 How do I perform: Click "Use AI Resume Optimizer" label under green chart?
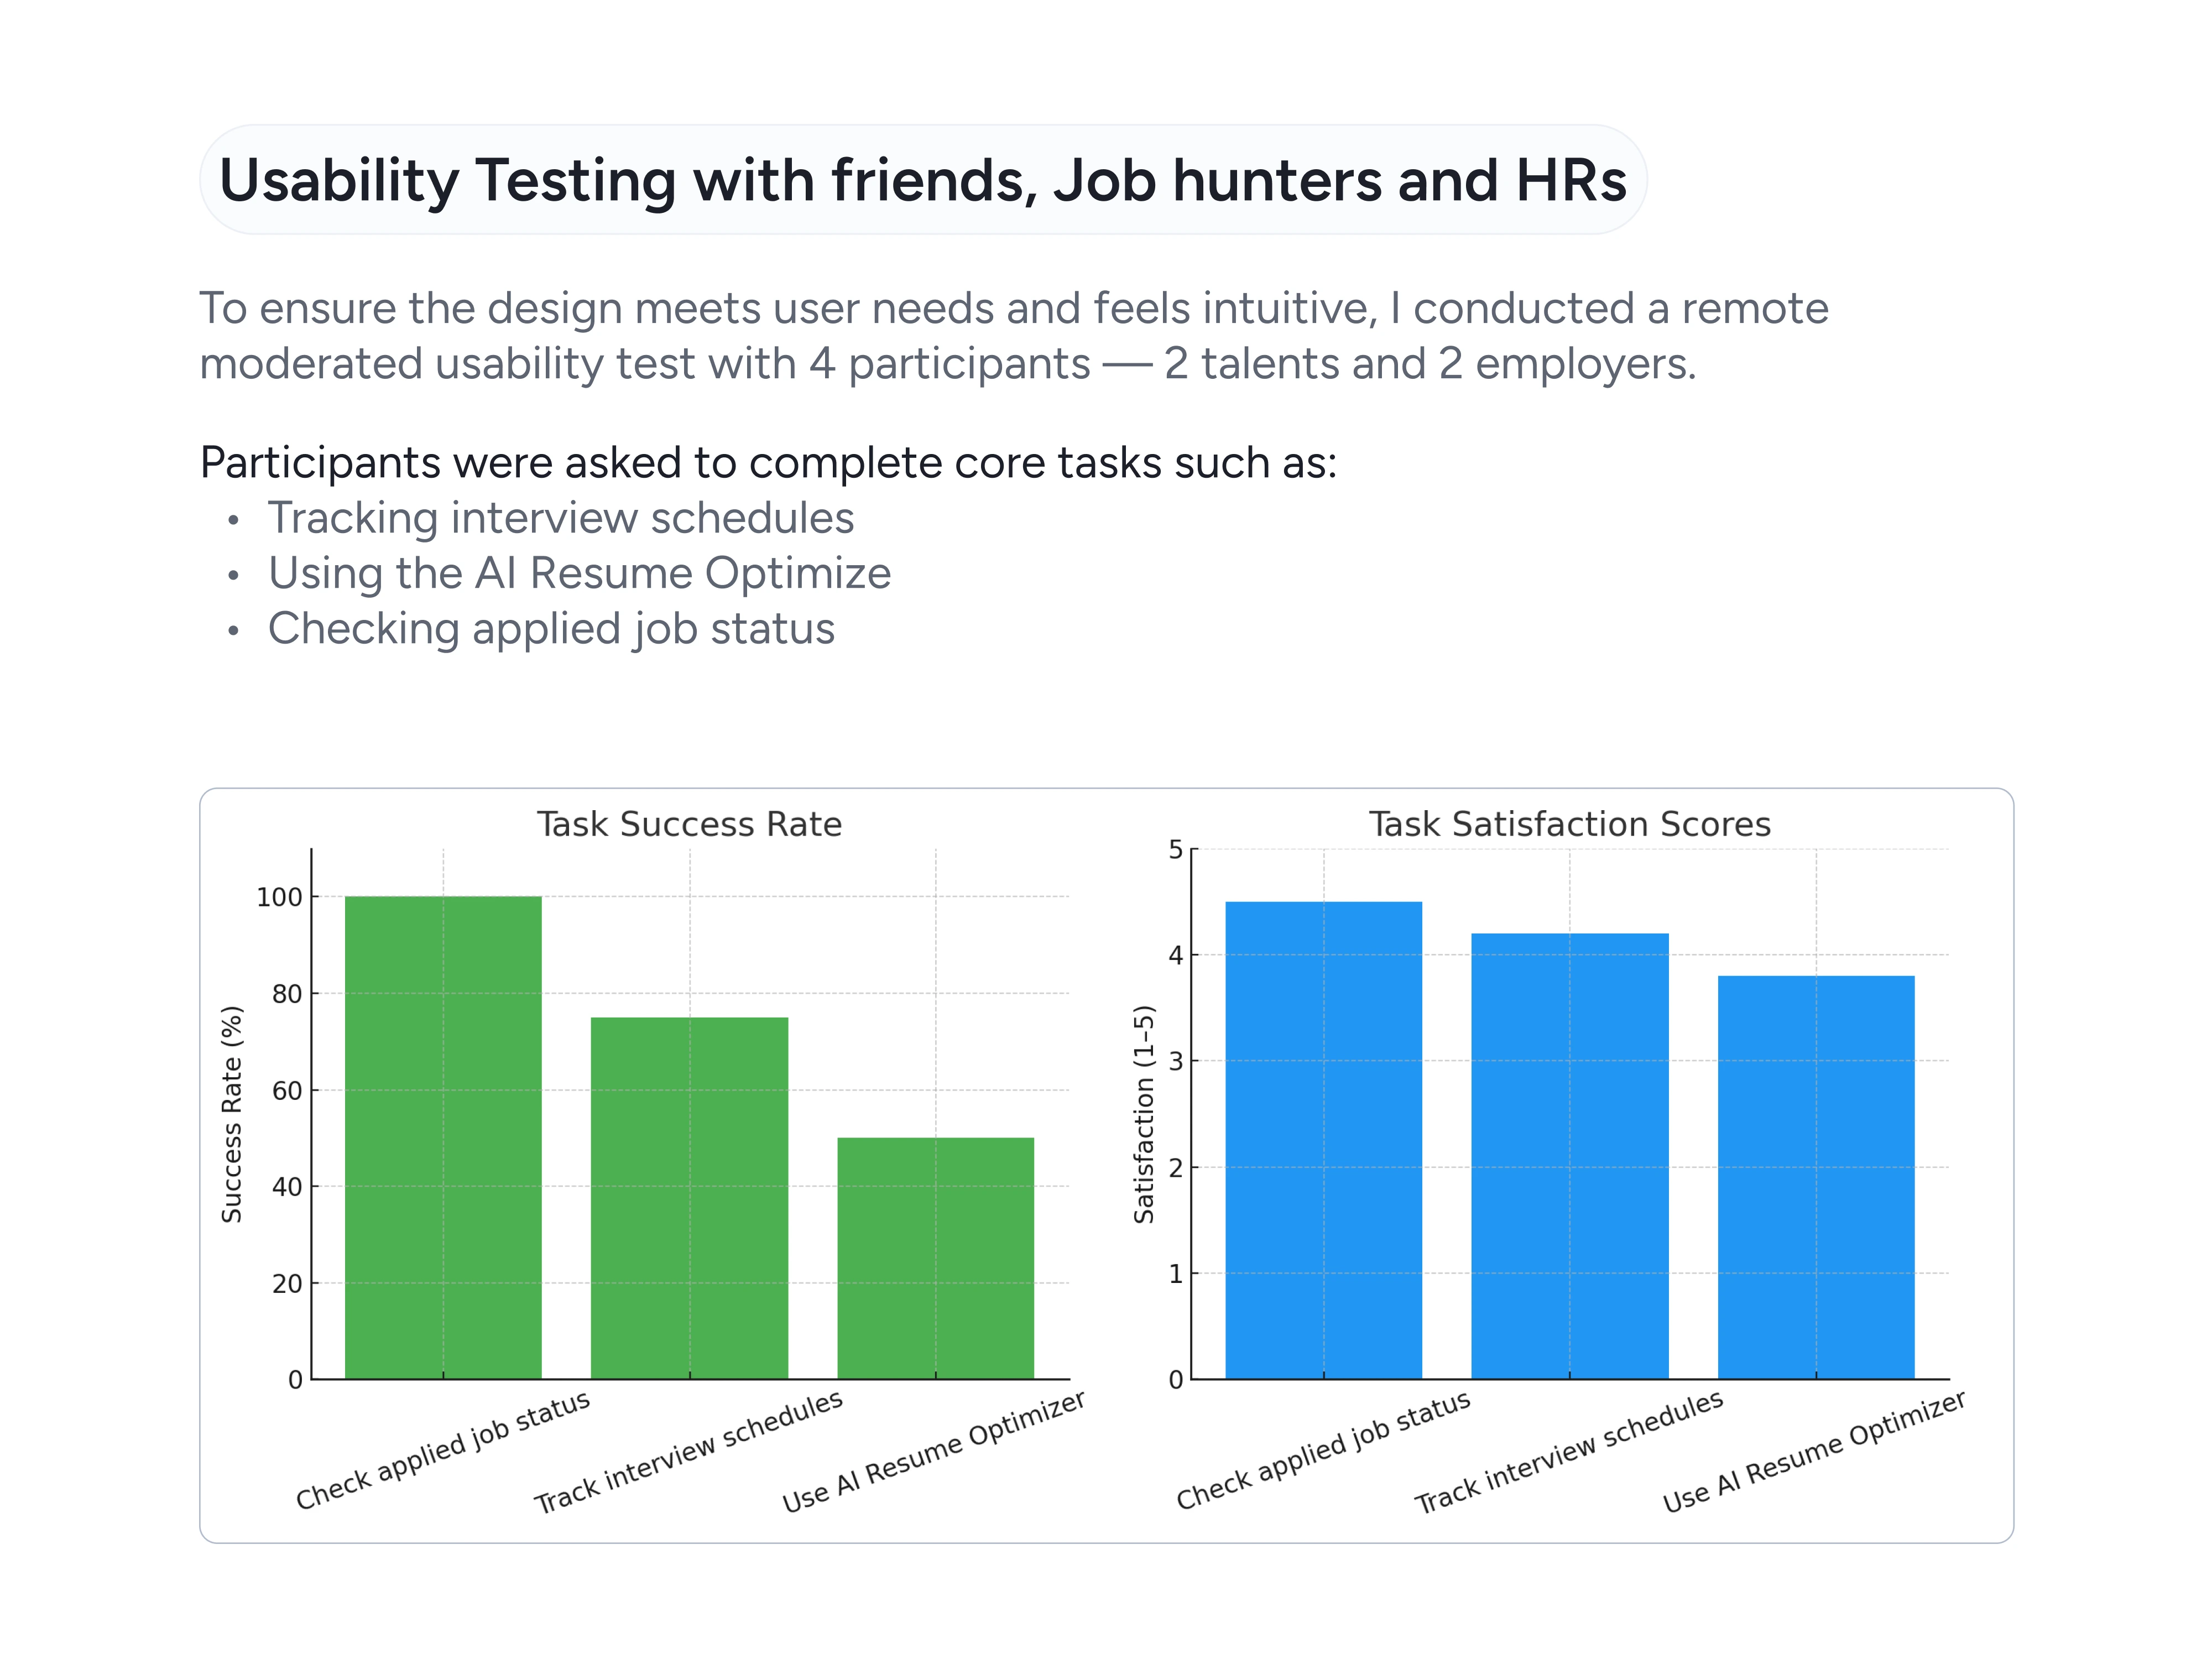[x=933, y=1452]
